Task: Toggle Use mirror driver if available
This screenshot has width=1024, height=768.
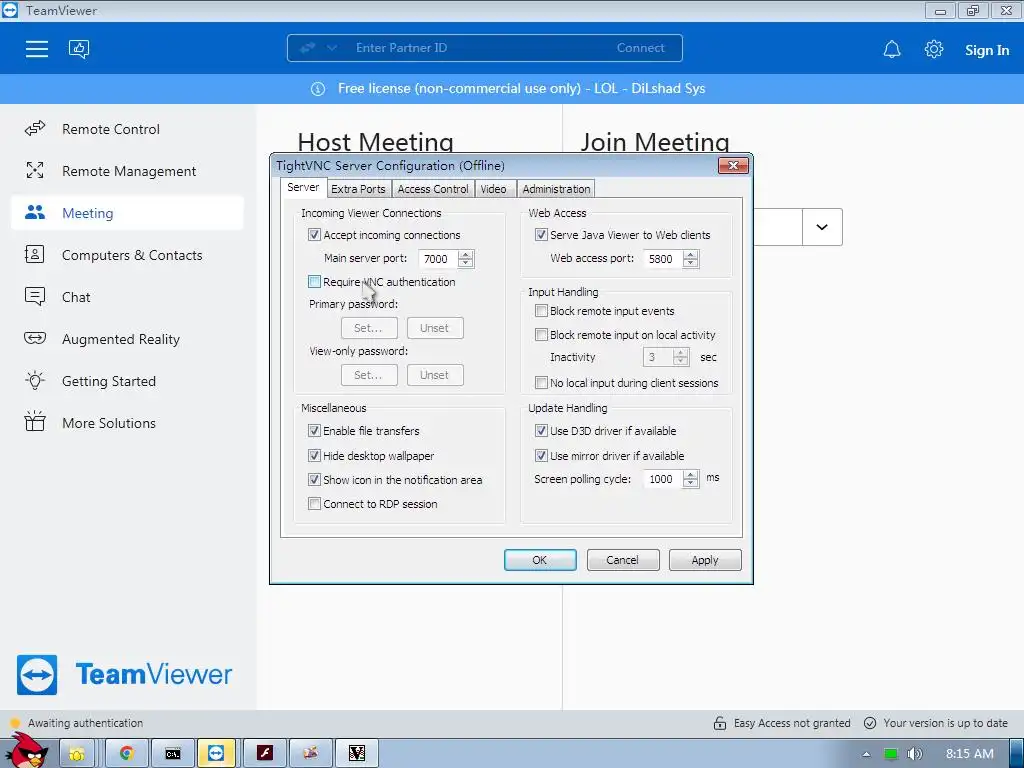Action: 541,455
